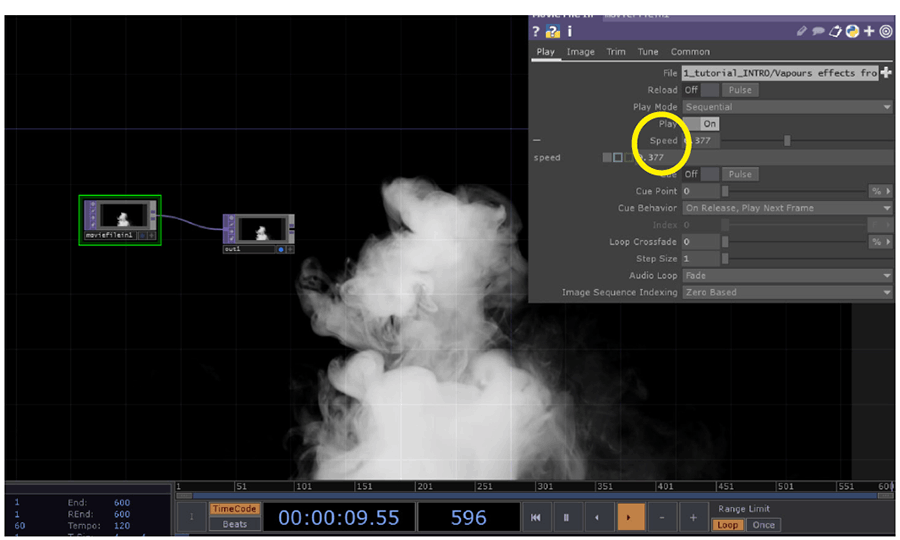
Task: Click expression mode blue square on speed row
Action: point(618,157)
